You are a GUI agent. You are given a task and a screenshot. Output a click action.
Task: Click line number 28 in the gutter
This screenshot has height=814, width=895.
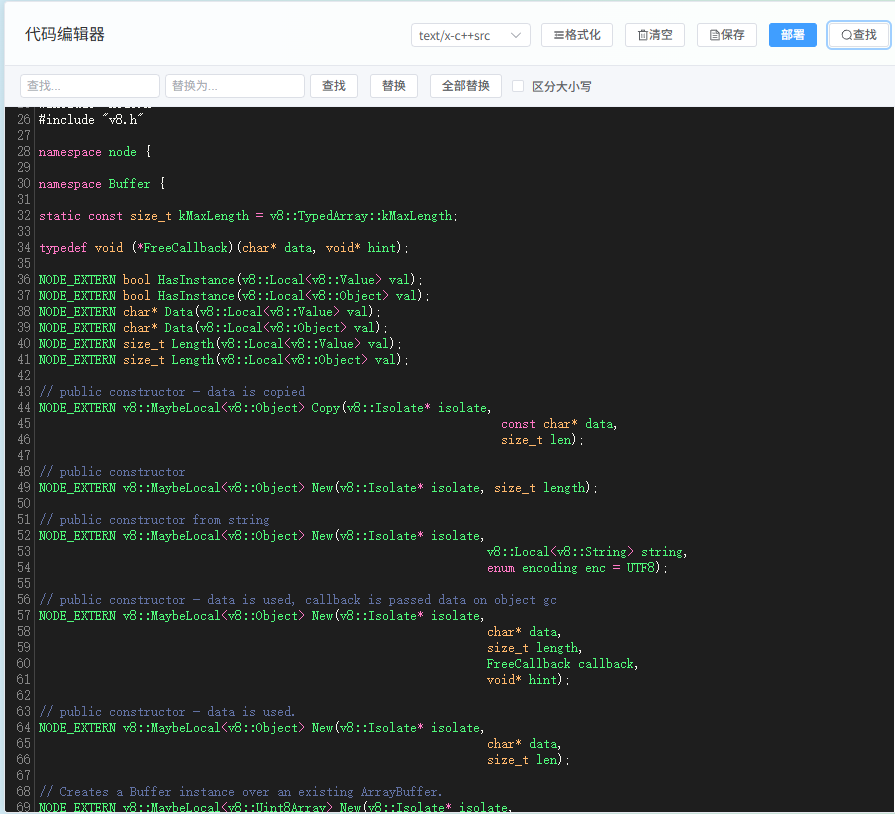(x=23, y=152)
